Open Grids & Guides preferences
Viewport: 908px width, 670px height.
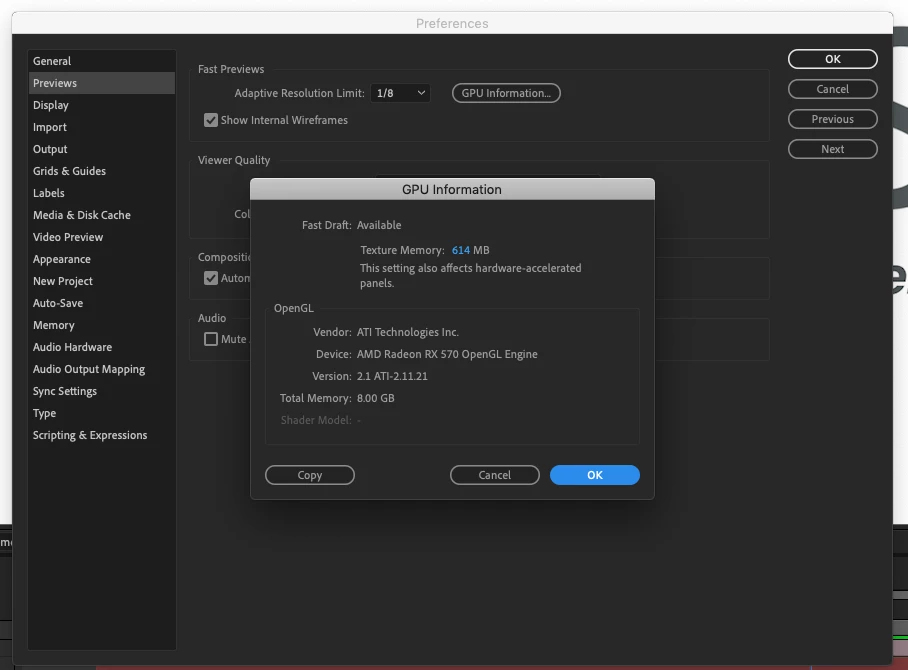(x=101, y=171)
